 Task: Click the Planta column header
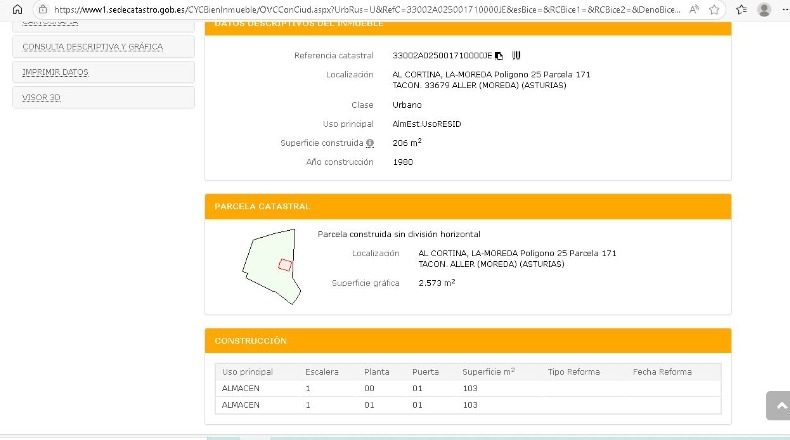pyautogui.click(x=376, y=372)
